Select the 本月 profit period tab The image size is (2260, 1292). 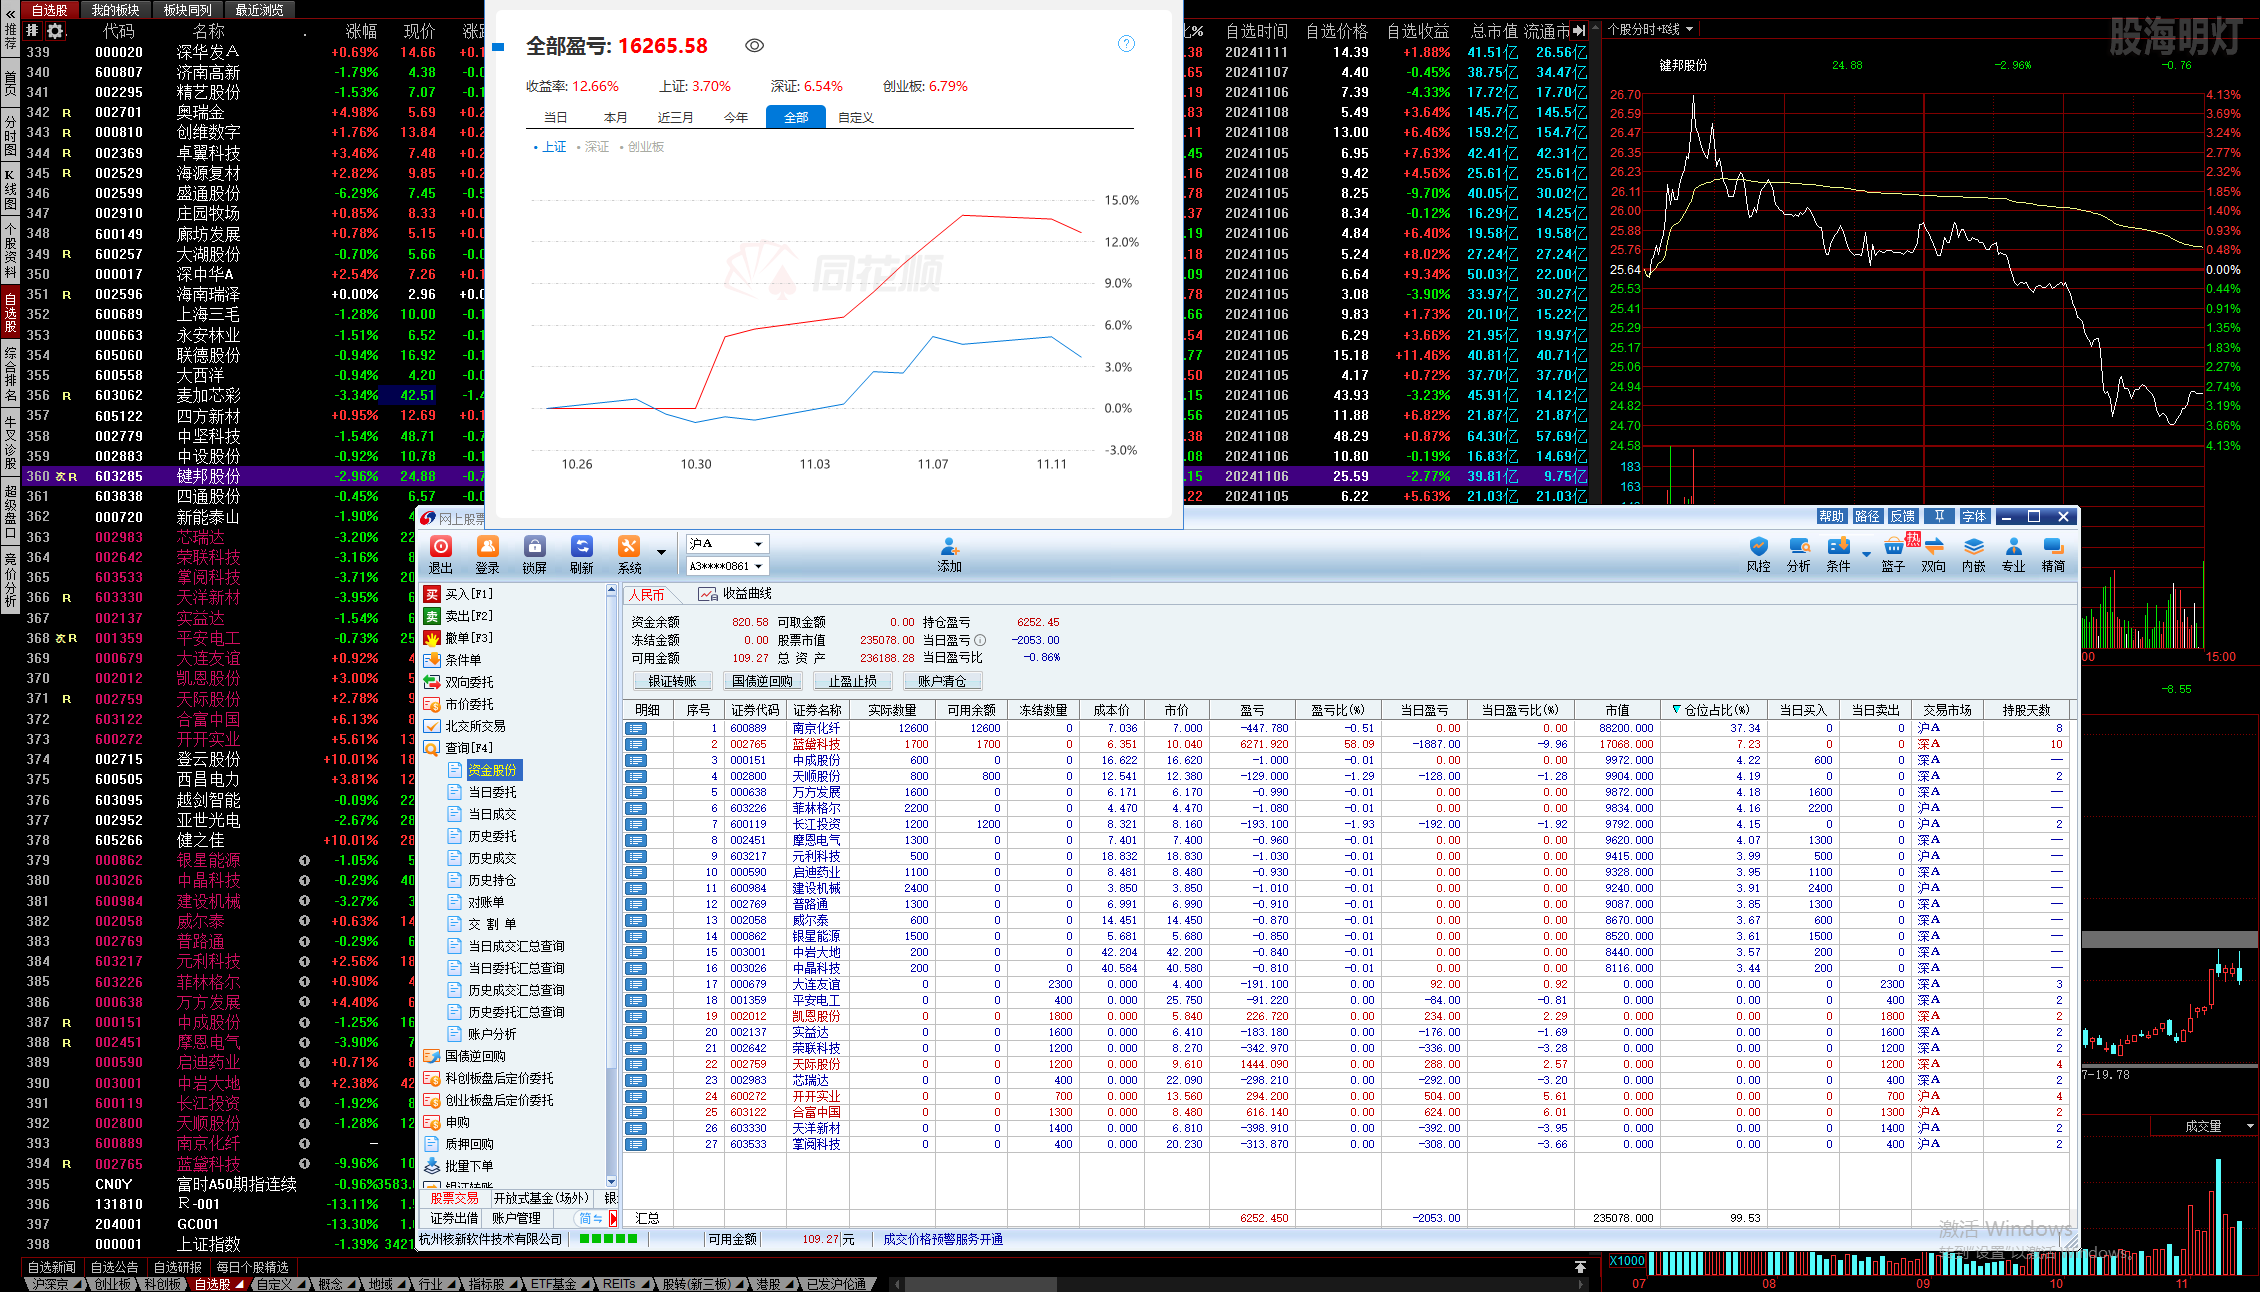tap(615, 117)
